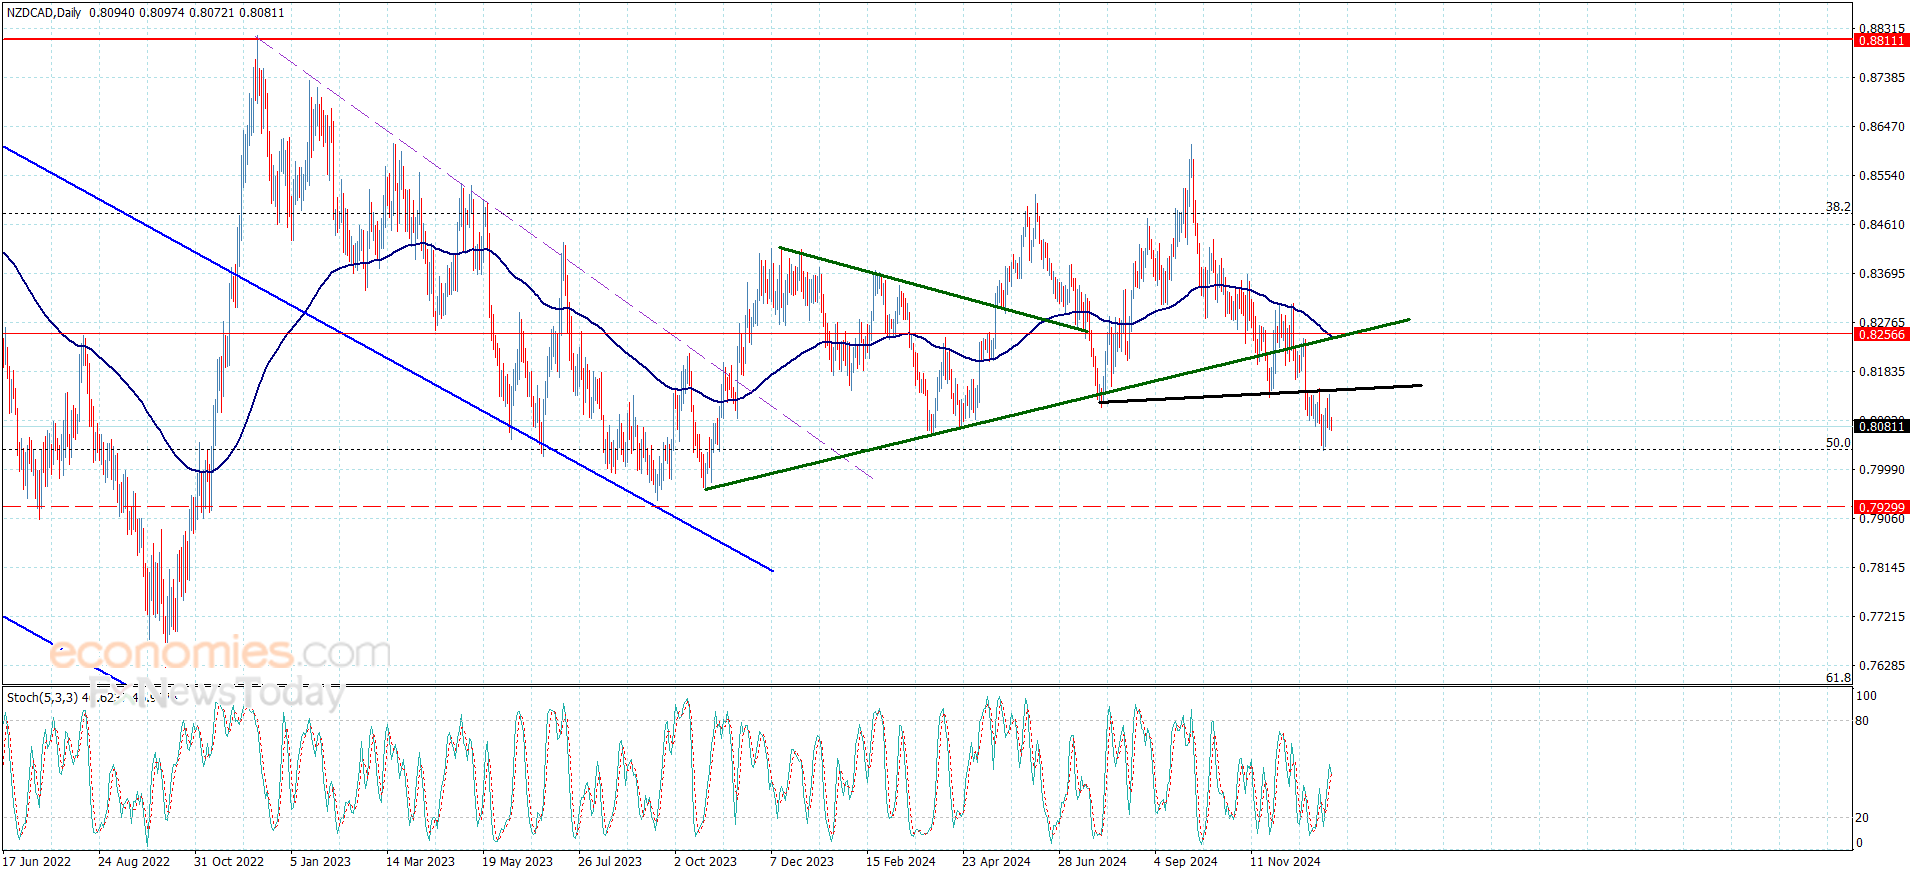Image resolution: width=1916 pixels, height=874 pixels.
Task: Click the 0.79990 price scale value
Action: pos(1881,470)
